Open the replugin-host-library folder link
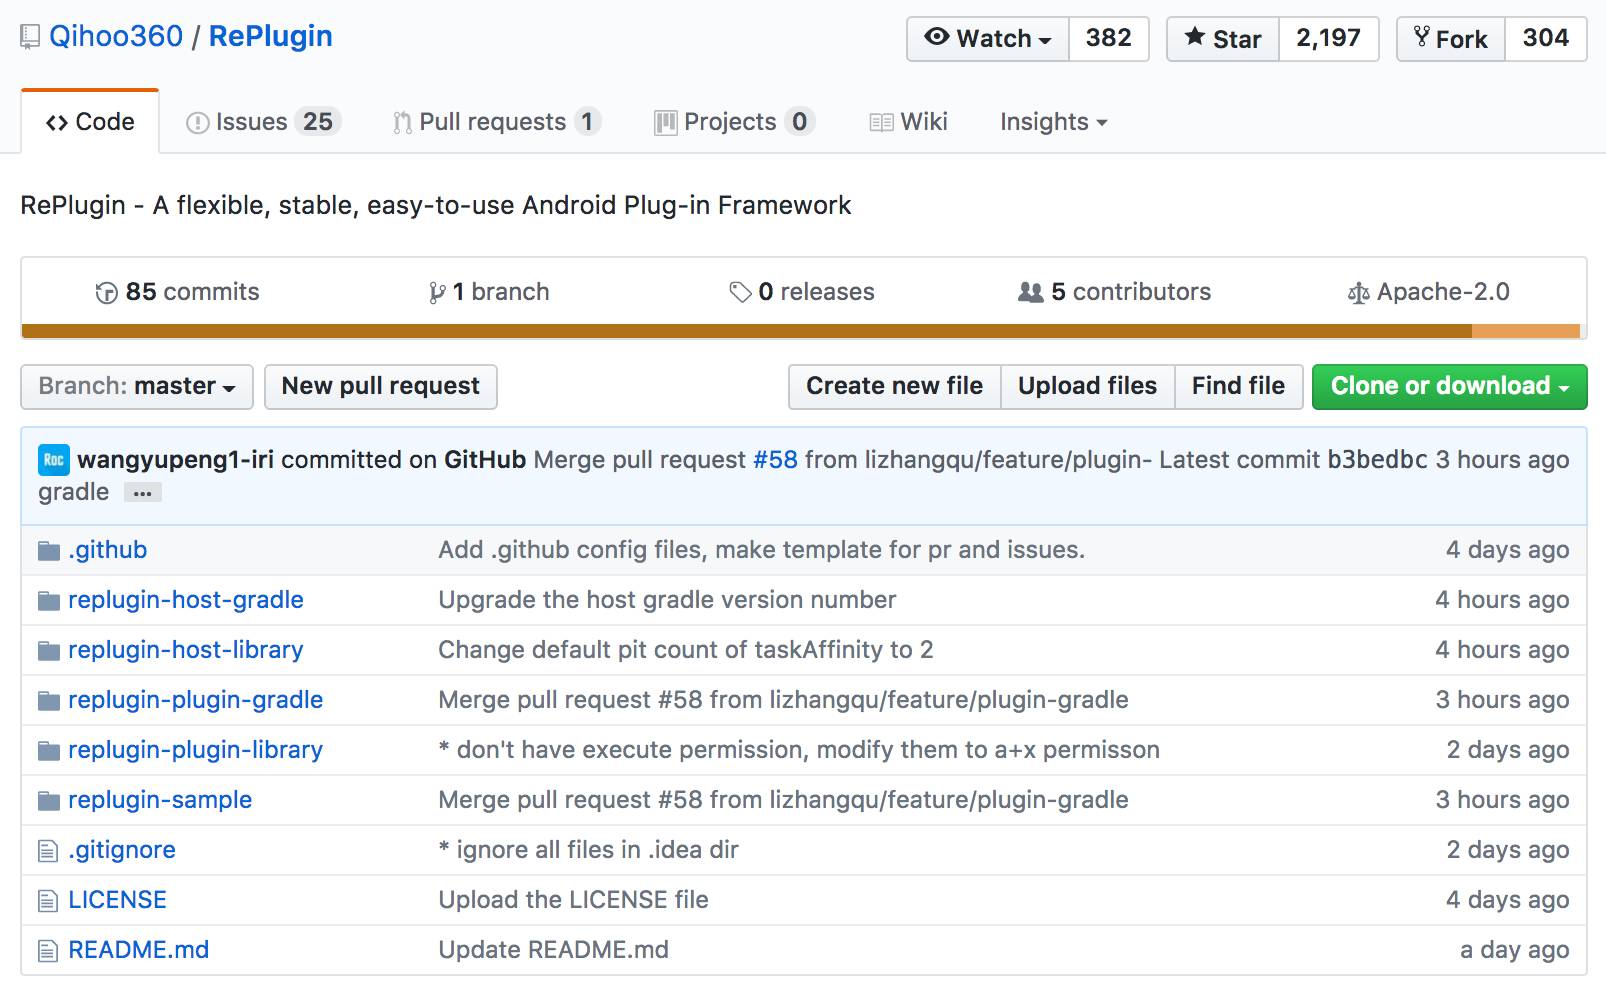This screenshot has height=990, width=1606. pyautogui.click(x=185, y=650)
